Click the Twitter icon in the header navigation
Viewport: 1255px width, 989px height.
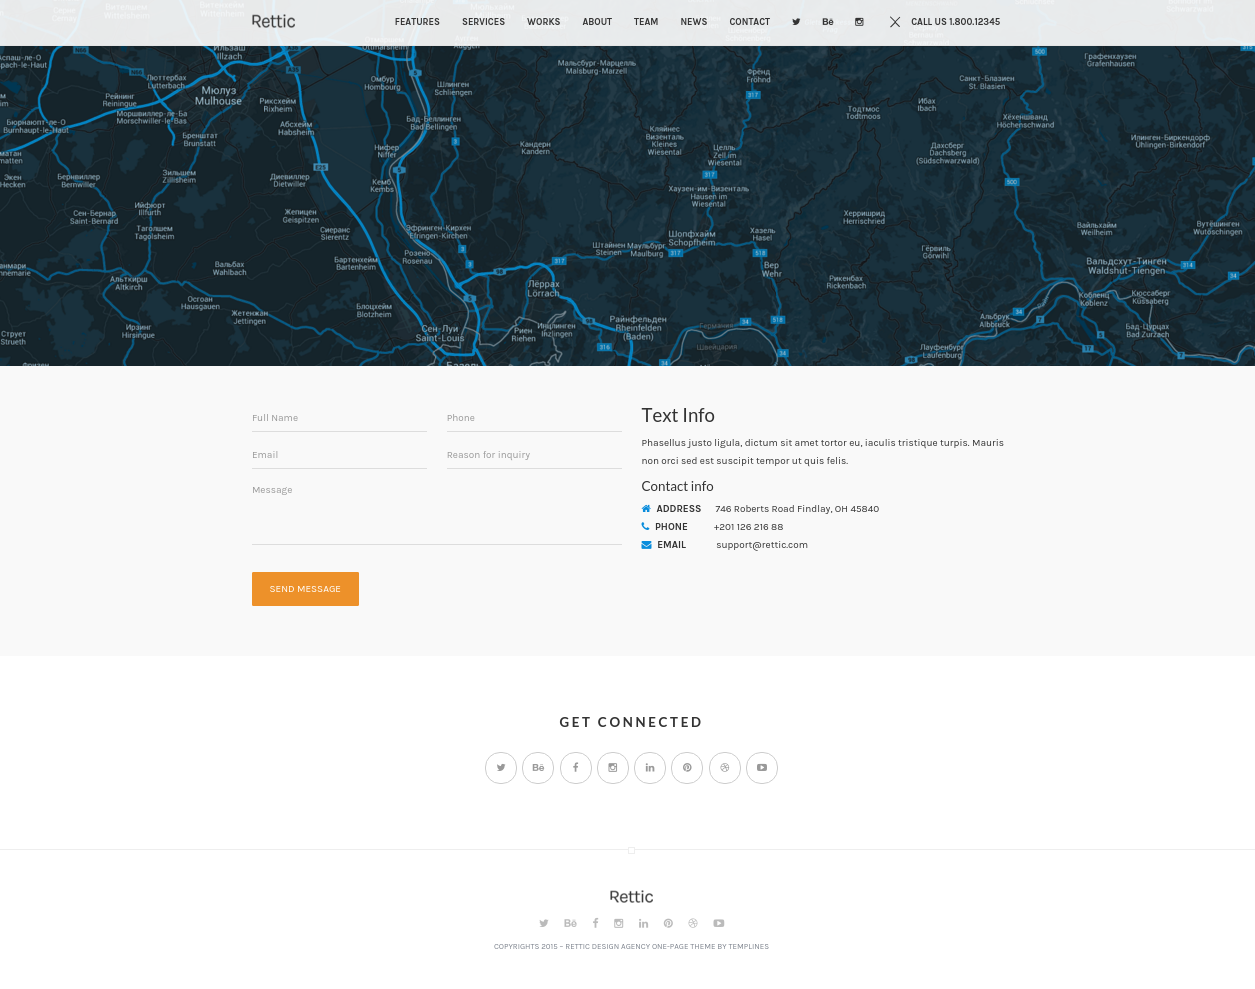796,22
